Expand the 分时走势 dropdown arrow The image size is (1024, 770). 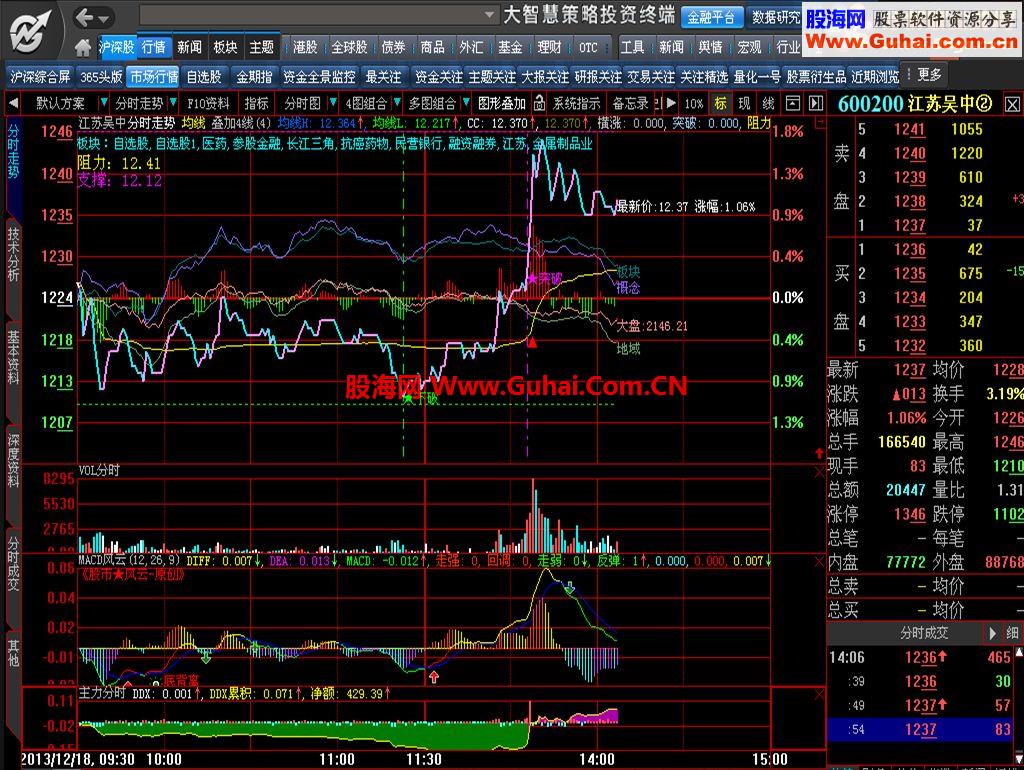173,103
